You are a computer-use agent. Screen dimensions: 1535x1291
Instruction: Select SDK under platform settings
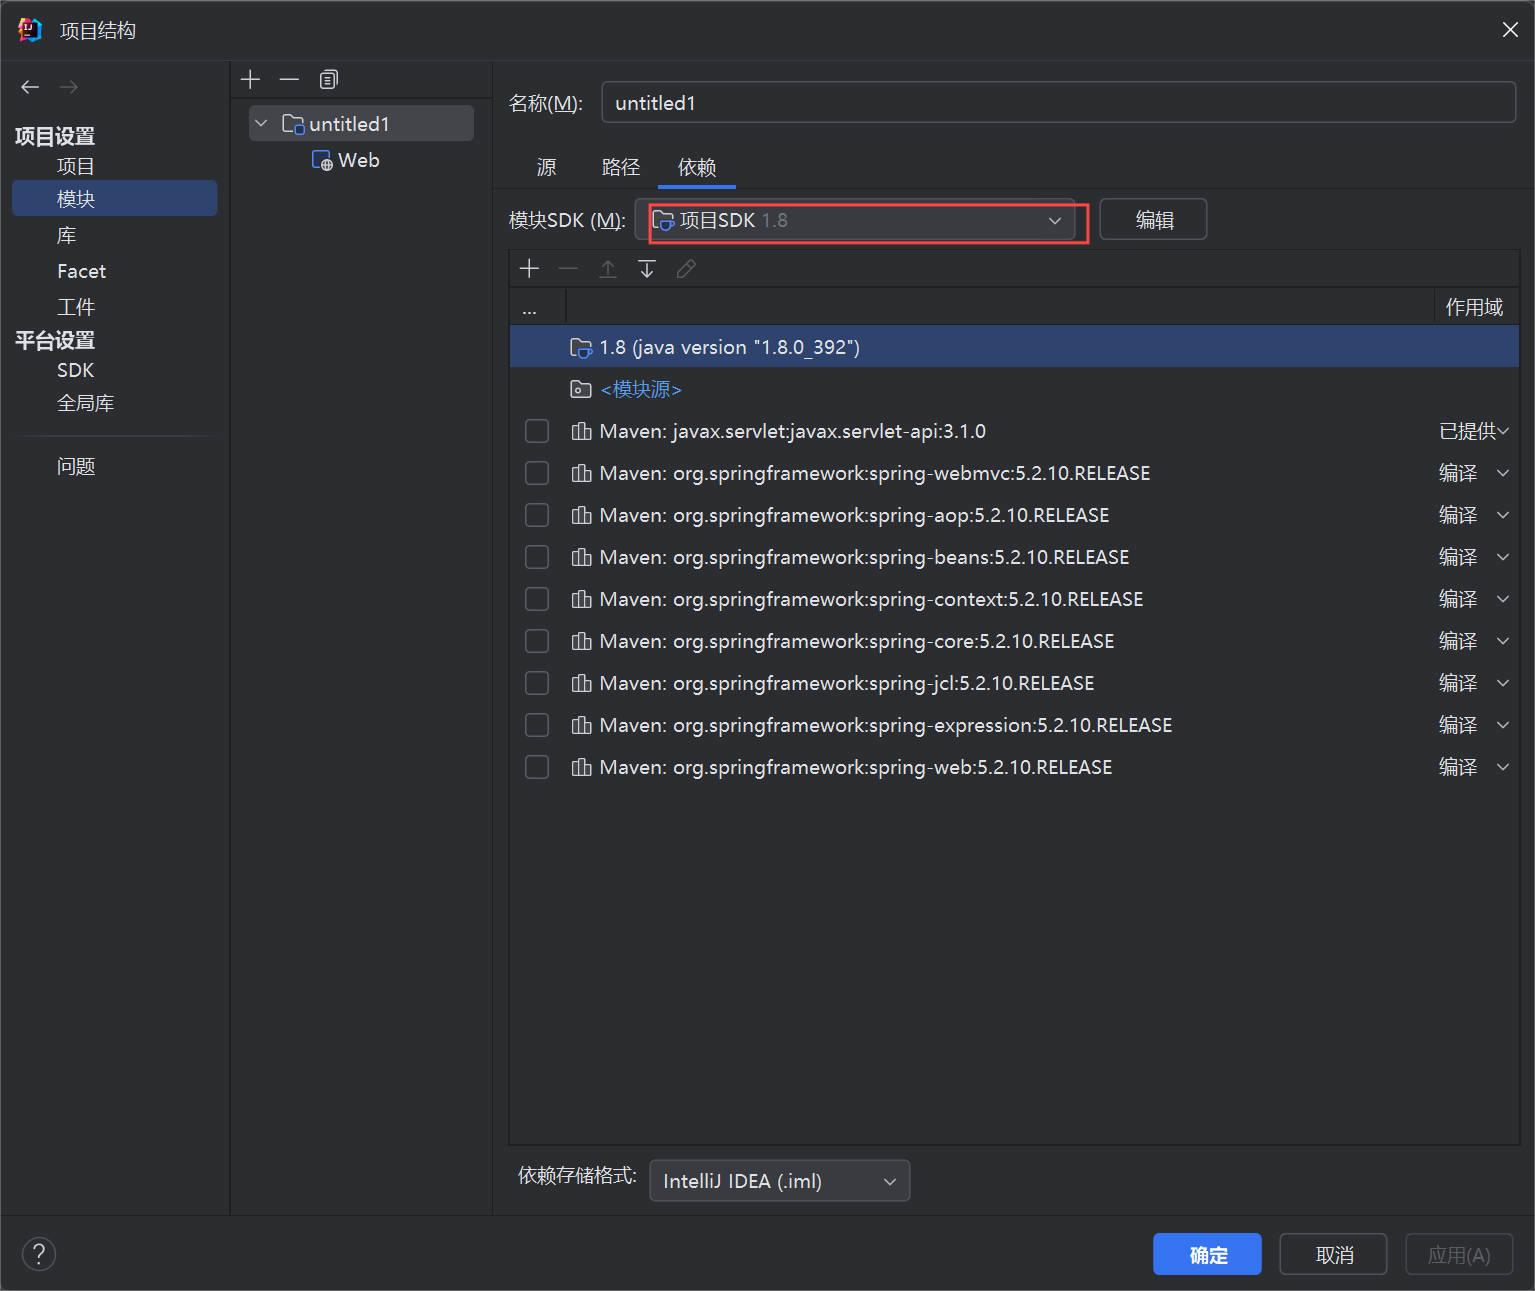(x=75, y=370)
